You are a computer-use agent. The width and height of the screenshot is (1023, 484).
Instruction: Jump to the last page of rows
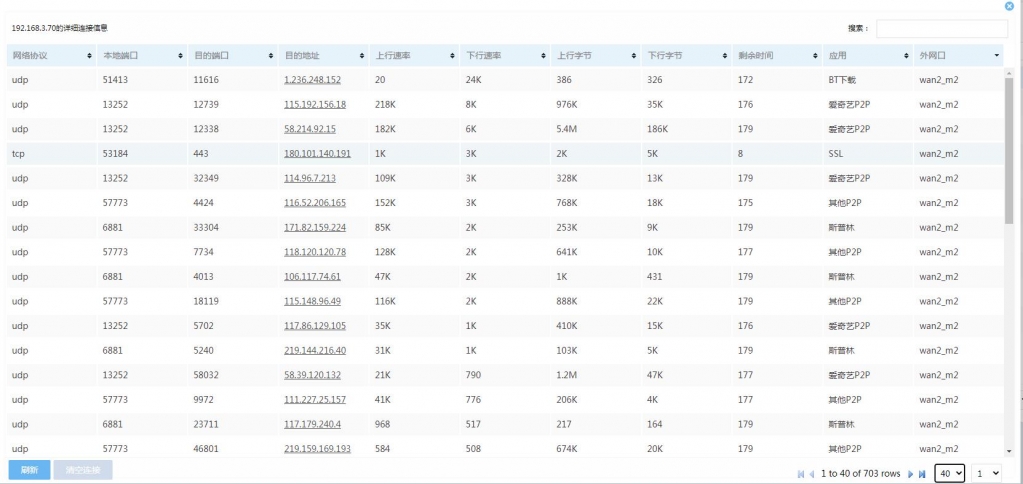tap(922, 474)
